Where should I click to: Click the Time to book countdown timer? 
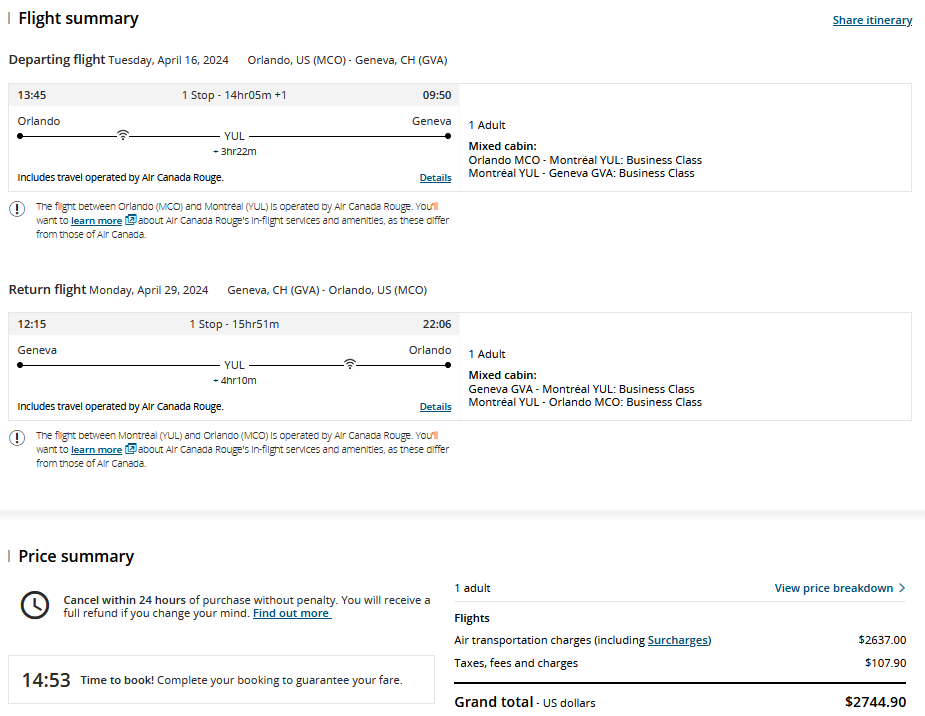click(x=44, y=679)
